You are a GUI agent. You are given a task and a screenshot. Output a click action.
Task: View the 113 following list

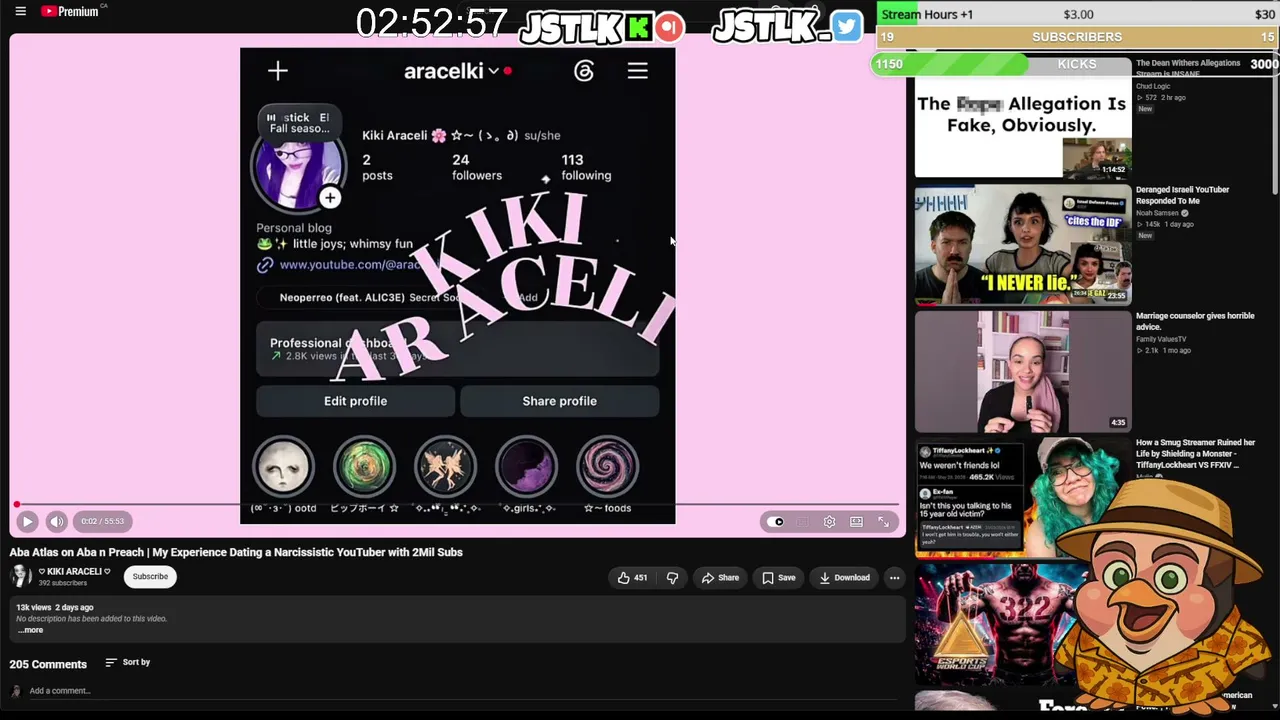[586, 167]
